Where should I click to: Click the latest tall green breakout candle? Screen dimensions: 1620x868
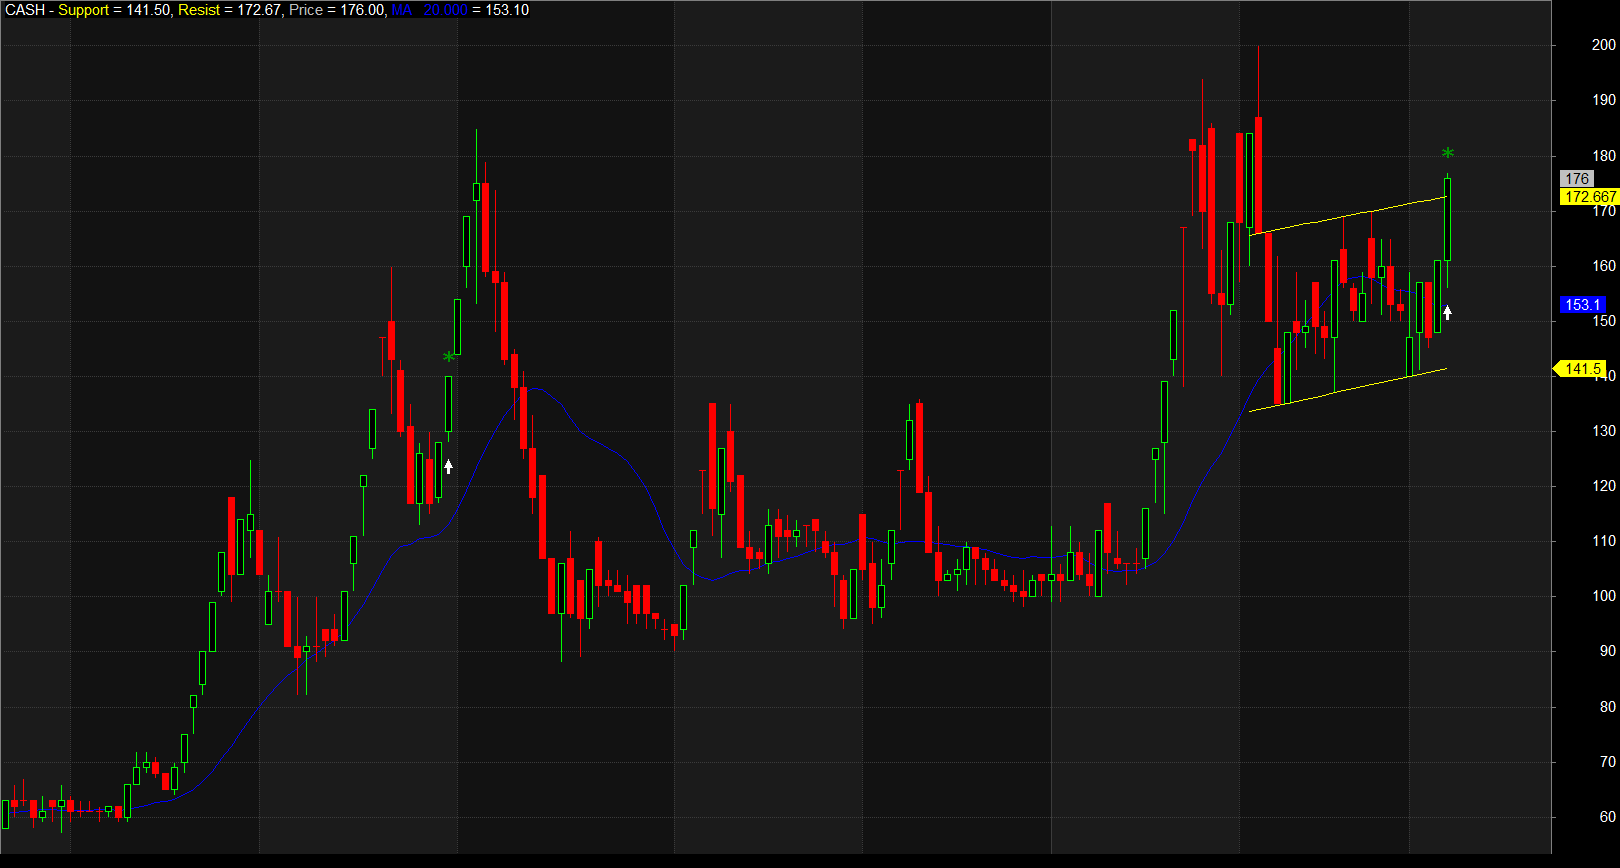tap(1447, 219)
